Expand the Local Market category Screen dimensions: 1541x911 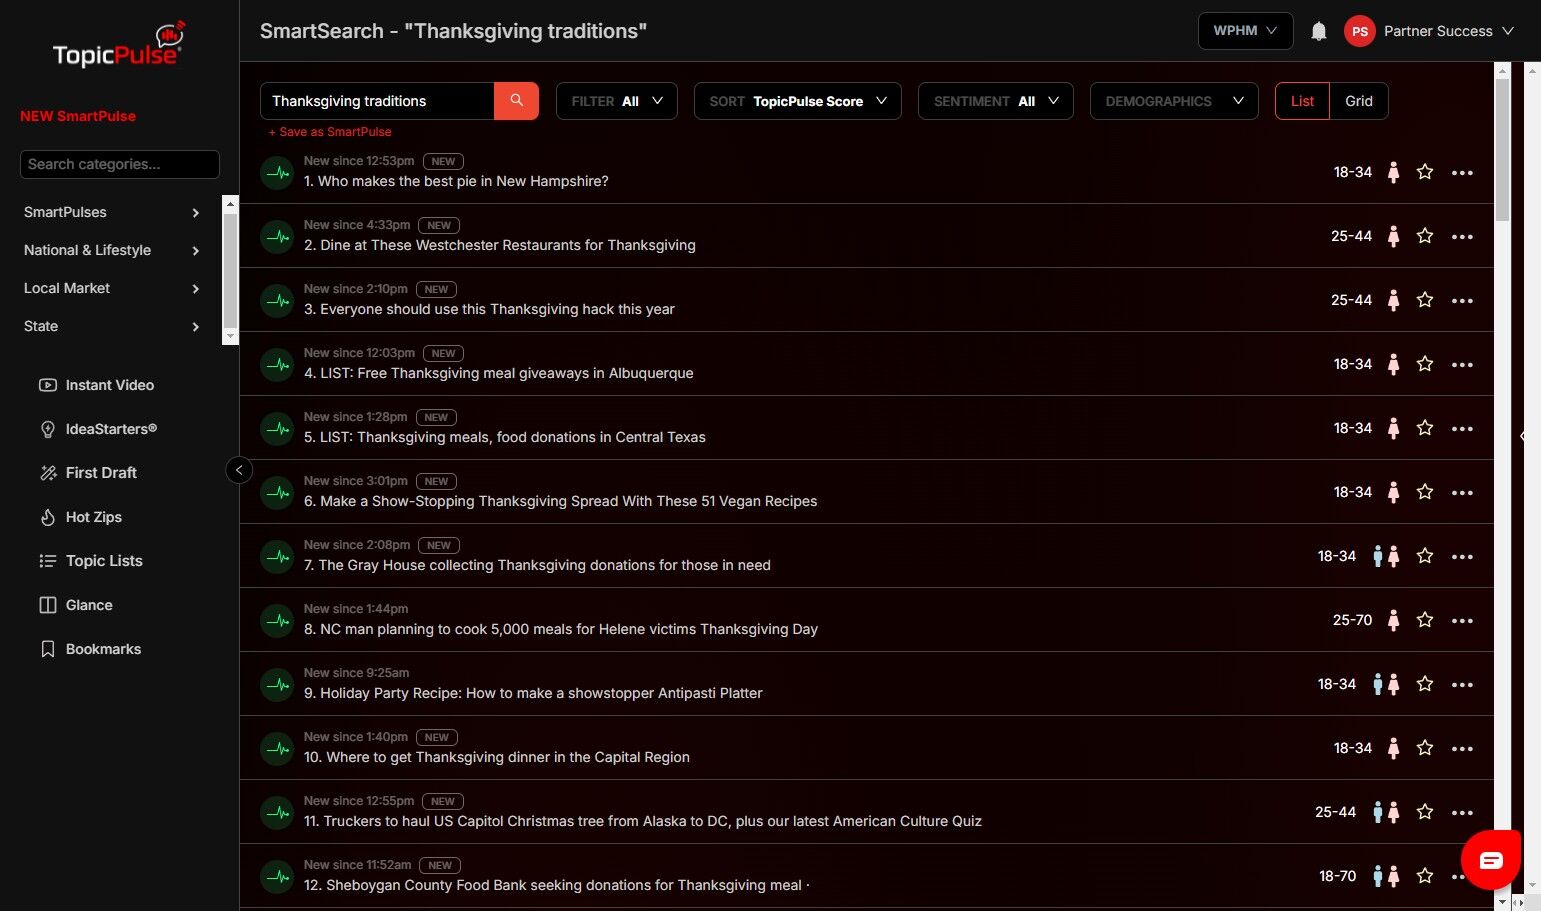point(112,288)
